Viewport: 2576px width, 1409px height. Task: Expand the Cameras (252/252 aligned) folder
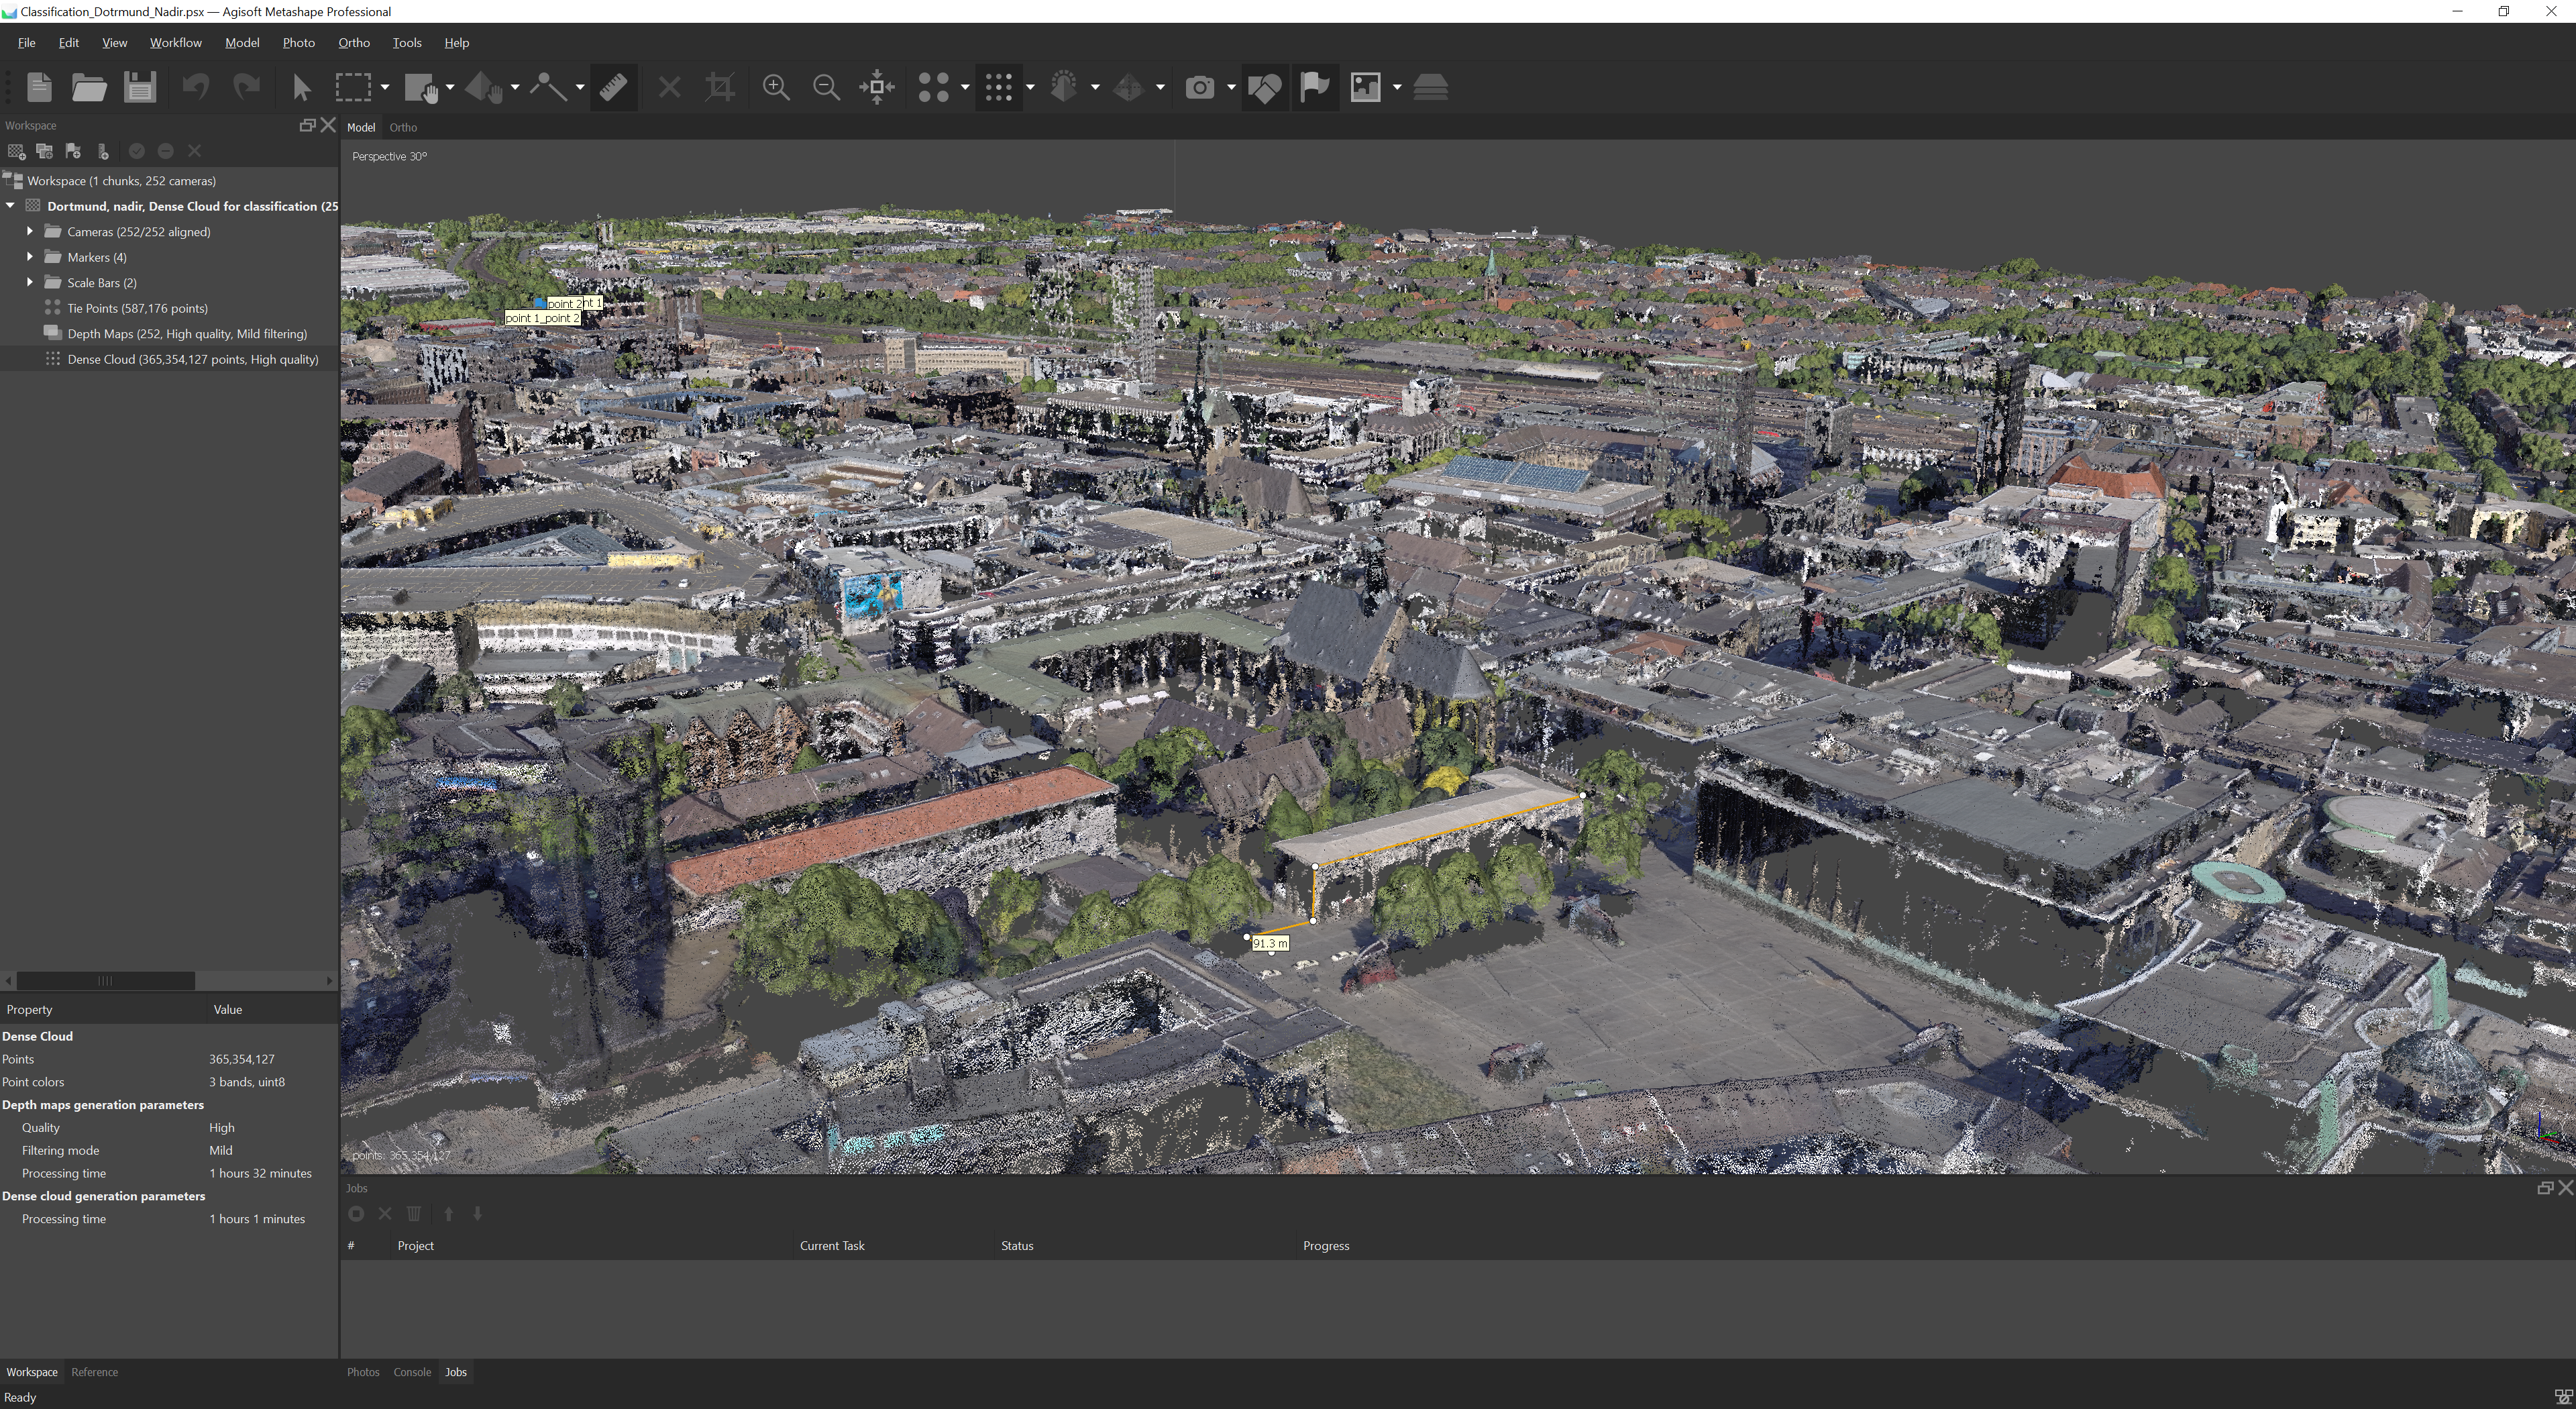click(30, 231)
